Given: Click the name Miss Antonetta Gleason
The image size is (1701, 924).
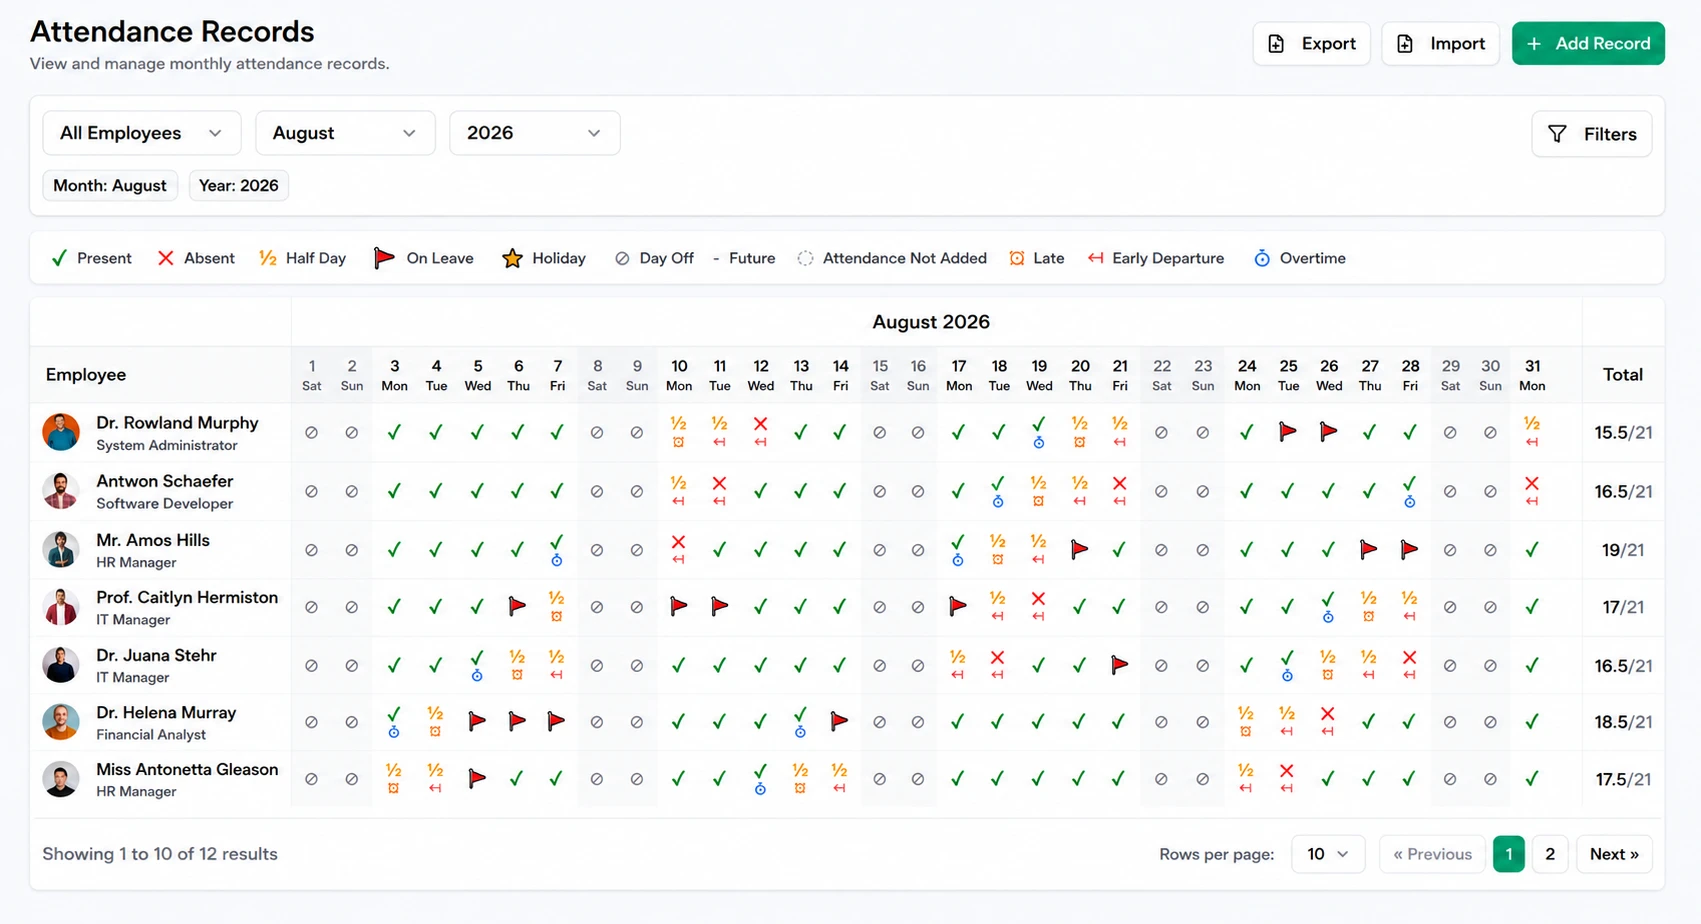Looking at the screenshot, I should (187, 769).
